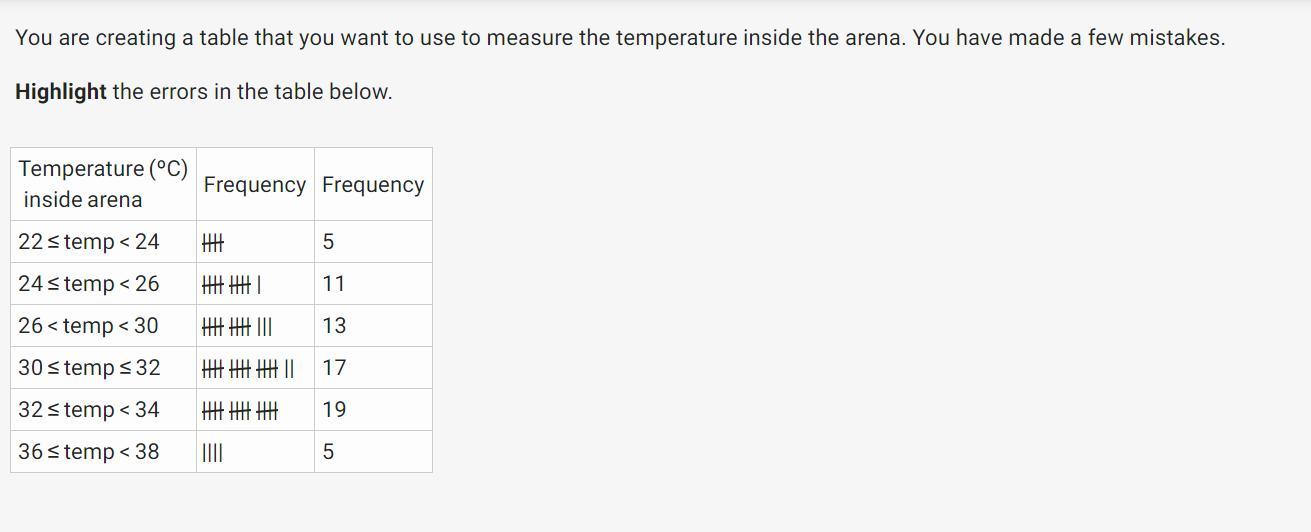Click the frequency value 5 in last row
1311x532 pixels.
(x=329, y=452)
